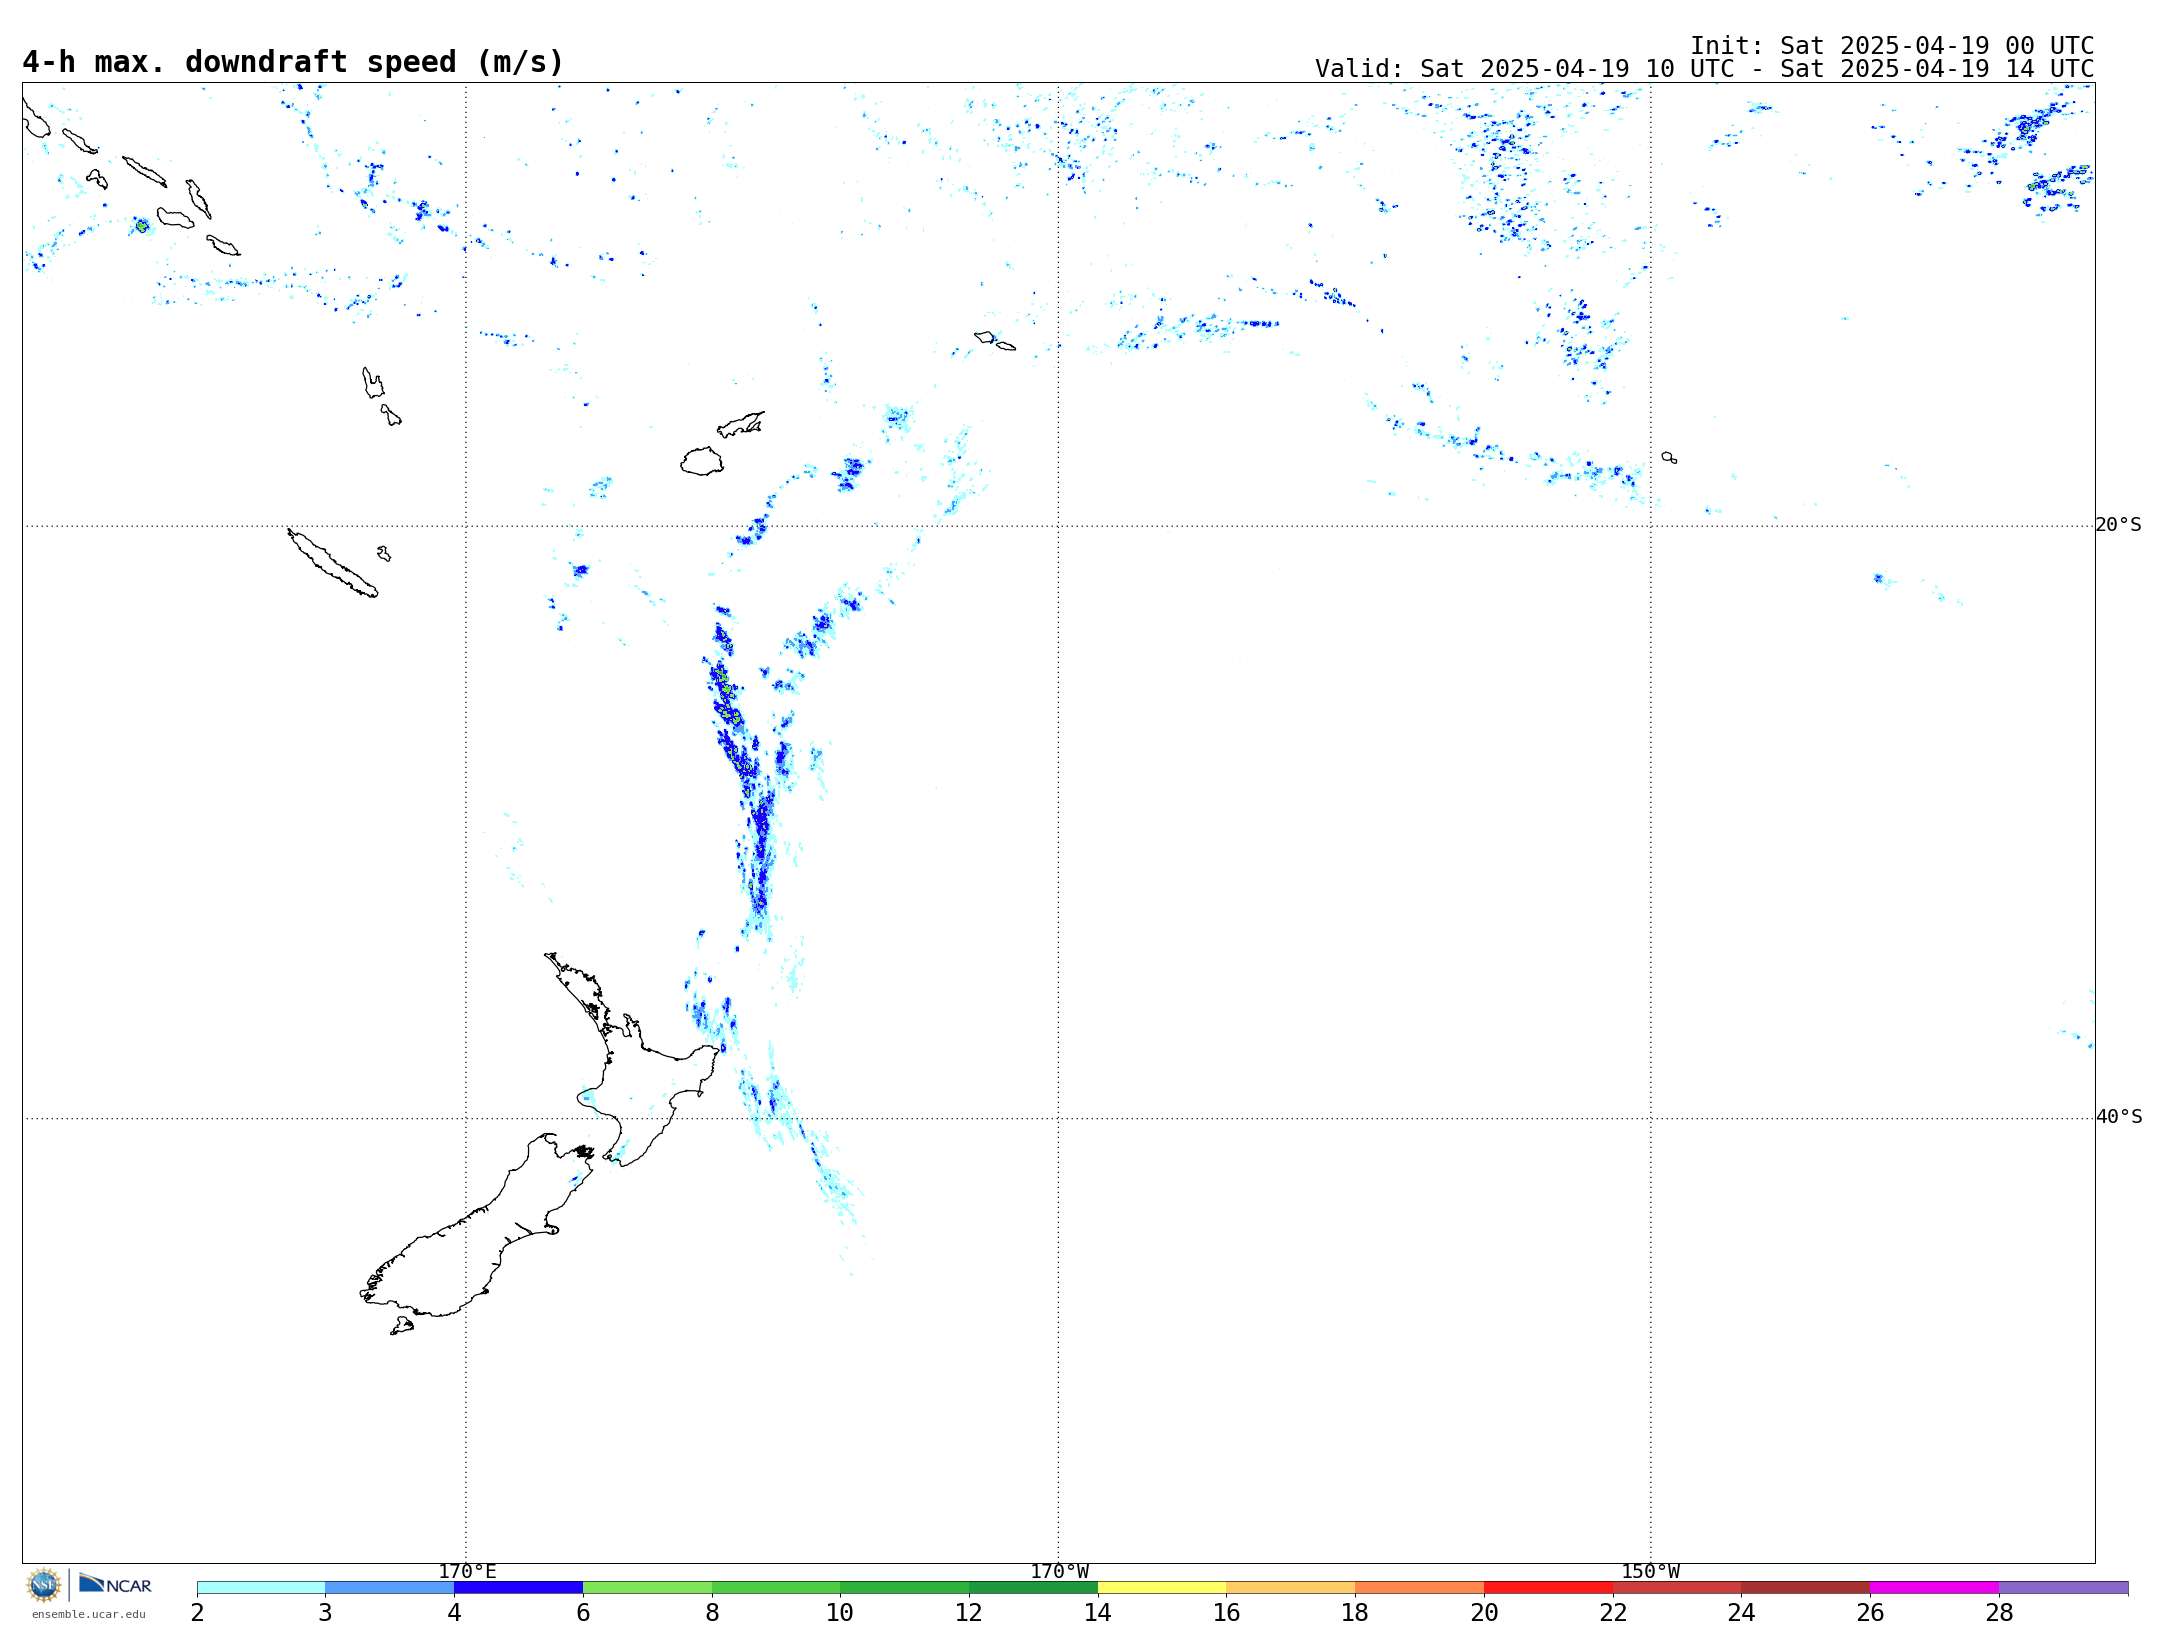Click the colorbar label '22'

point(1613,1612)
